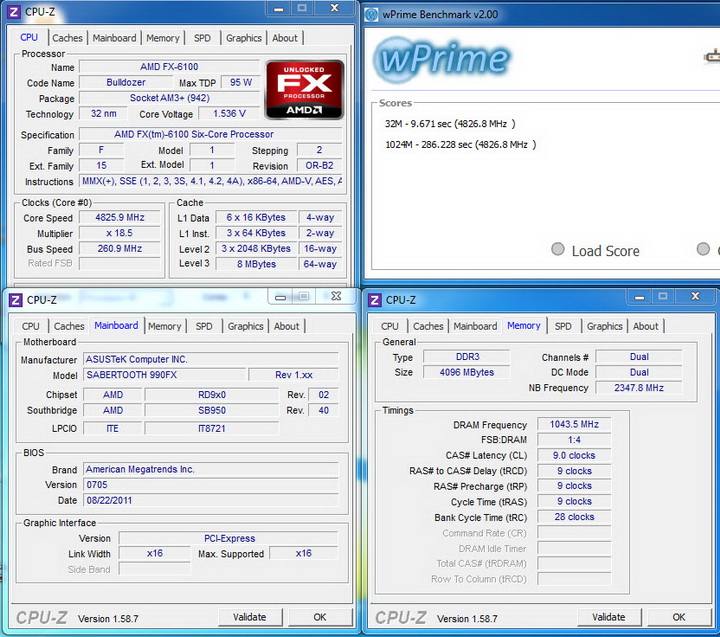Open Mainboard tab in the Memory CPU-Z window
Image resolution: width=720 pixels, height=637 pixels.
click(x=475, y=326)
